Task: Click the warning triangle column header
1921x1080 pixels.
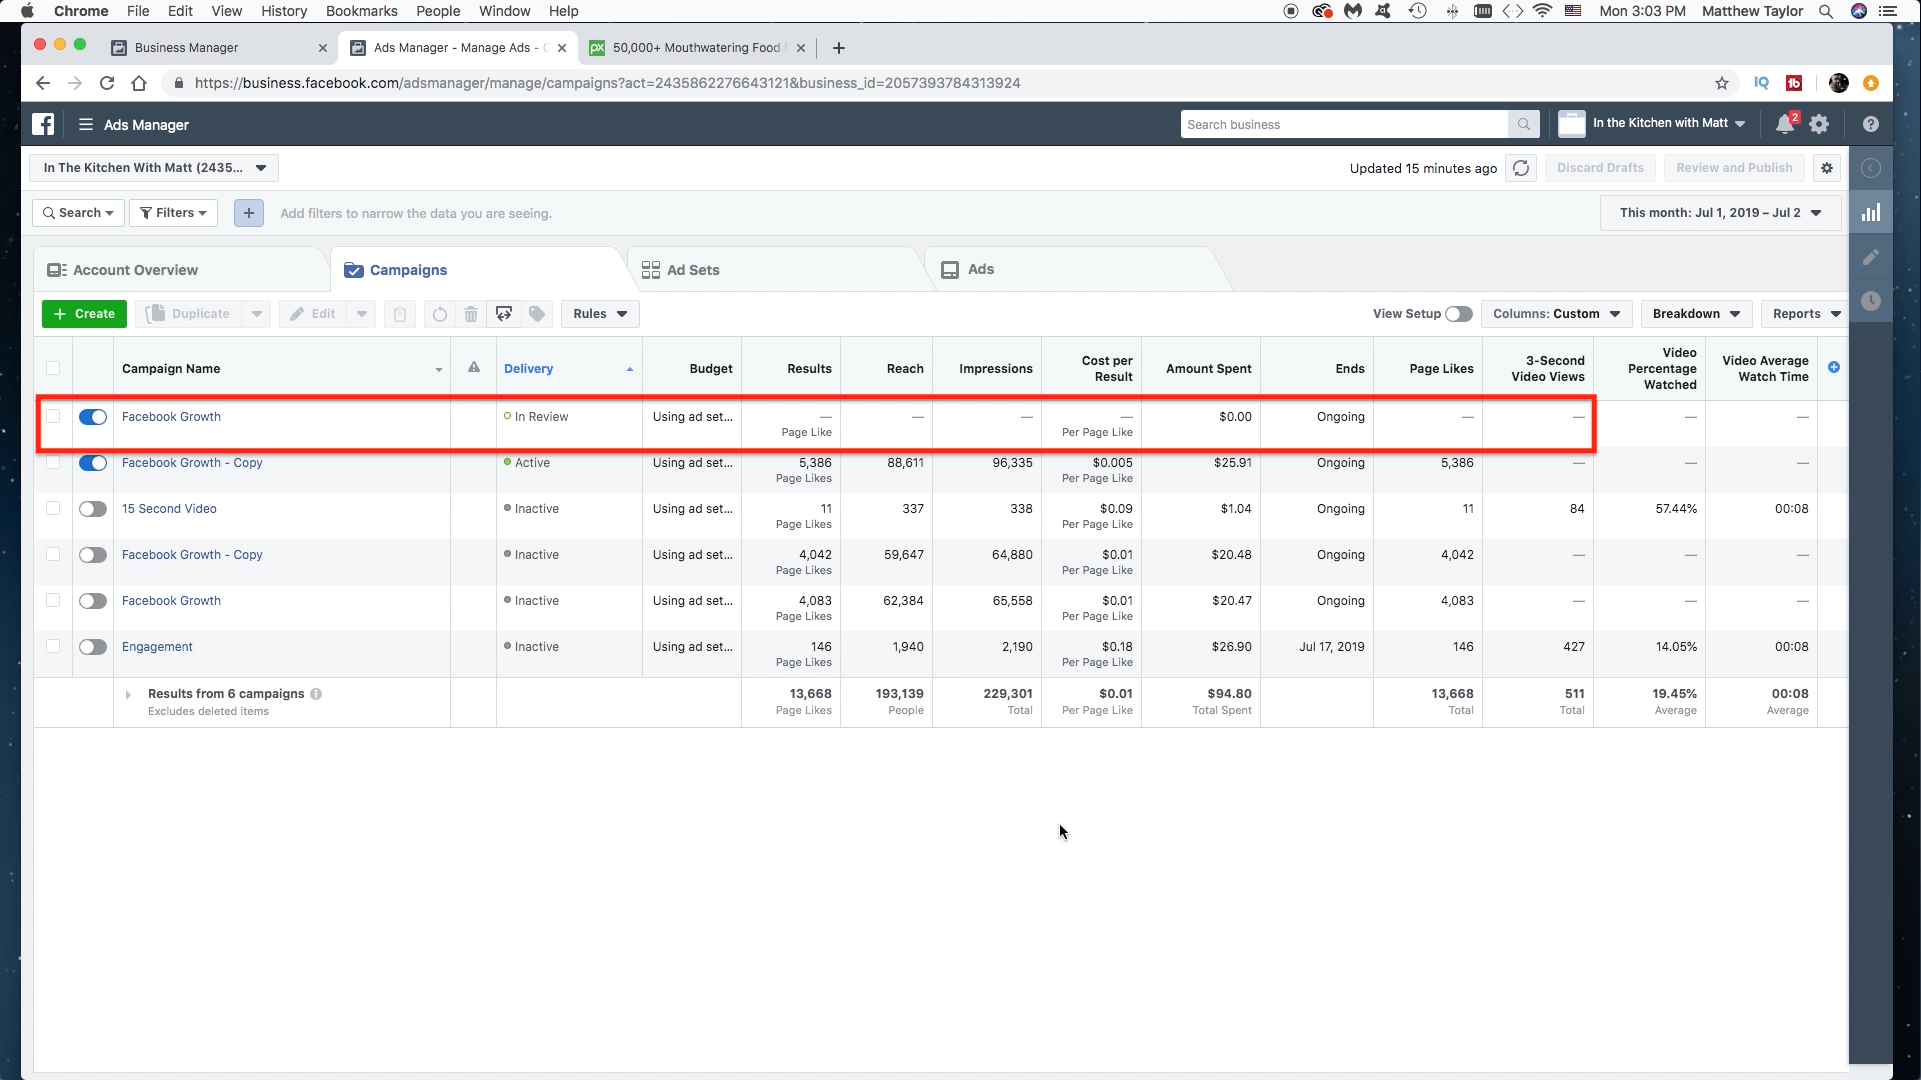Action: (x=474, y=367)
